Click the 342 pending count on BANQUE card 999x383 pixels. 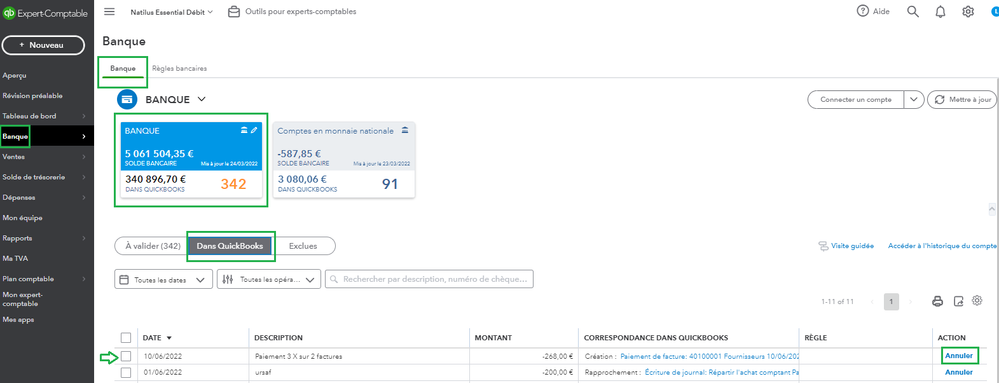coord(233,184)
